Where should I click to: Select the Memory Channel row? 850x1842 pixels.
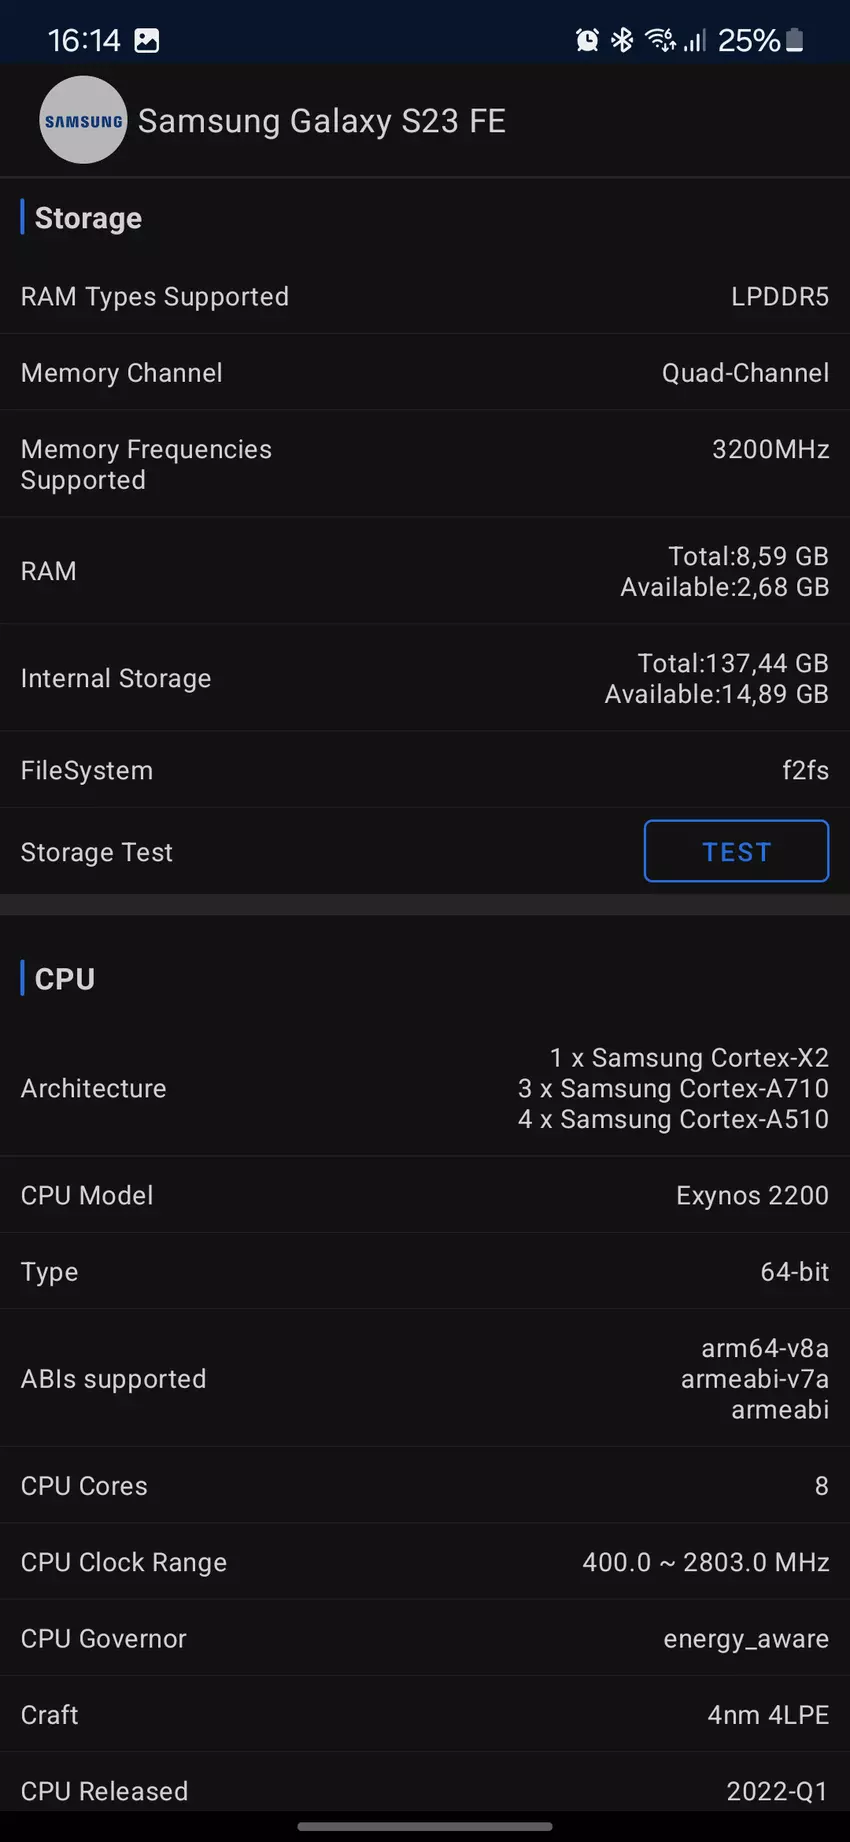click(425, 373)
